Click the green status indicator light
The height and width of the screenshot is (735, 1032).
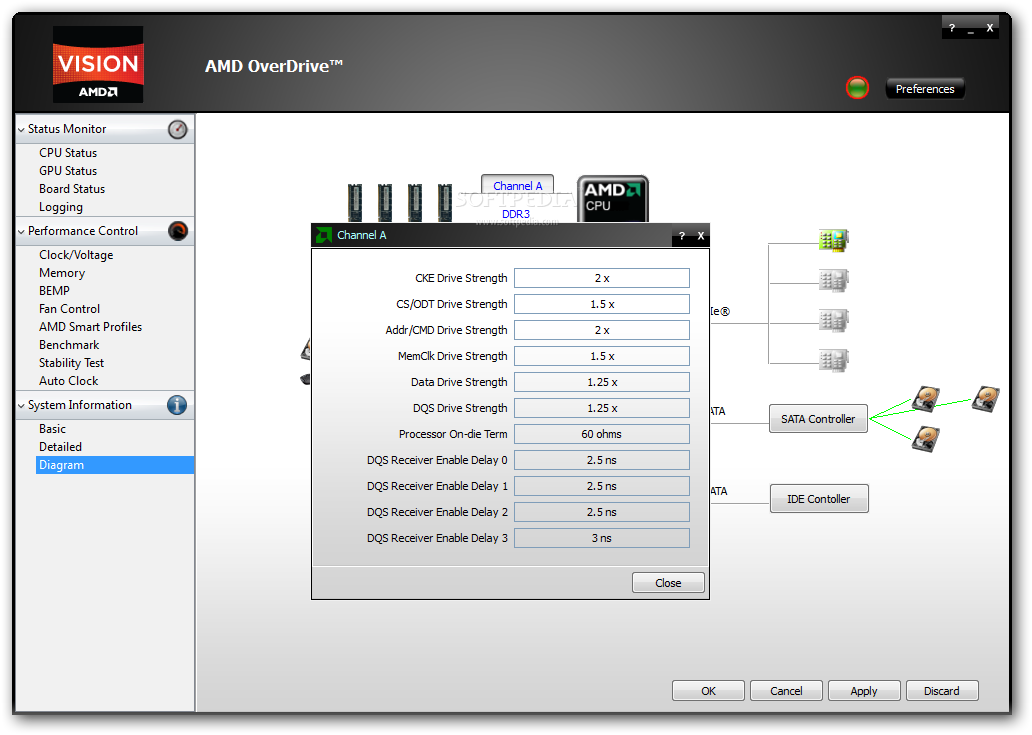click(x=857, y=88)
